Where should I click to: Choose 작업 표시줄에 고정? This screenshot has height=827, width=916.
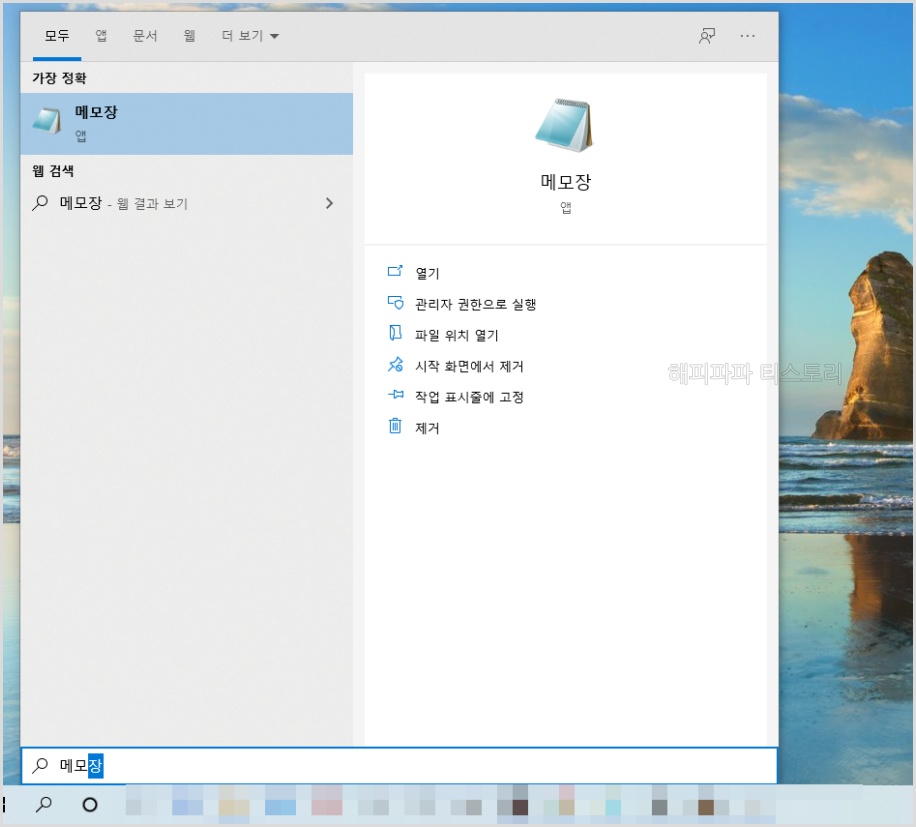click(x=469, y=397)
